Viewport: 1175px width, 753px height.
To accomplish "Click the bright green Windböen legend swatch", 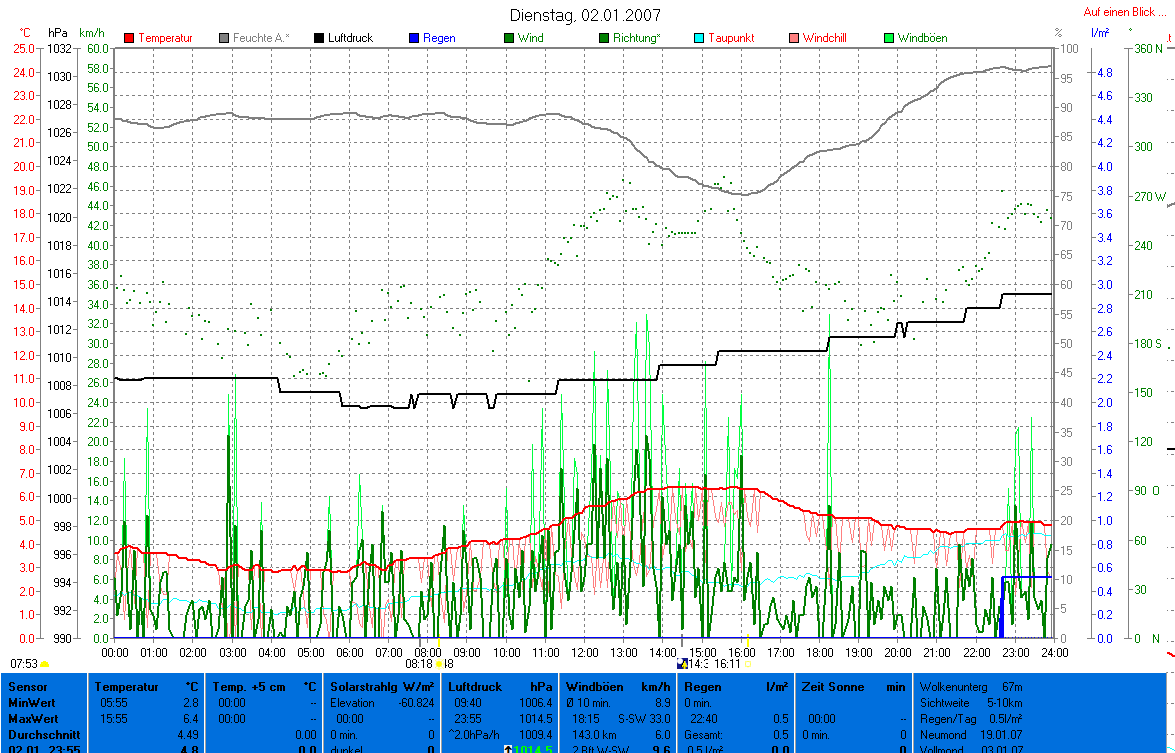I will coord(890,38).
